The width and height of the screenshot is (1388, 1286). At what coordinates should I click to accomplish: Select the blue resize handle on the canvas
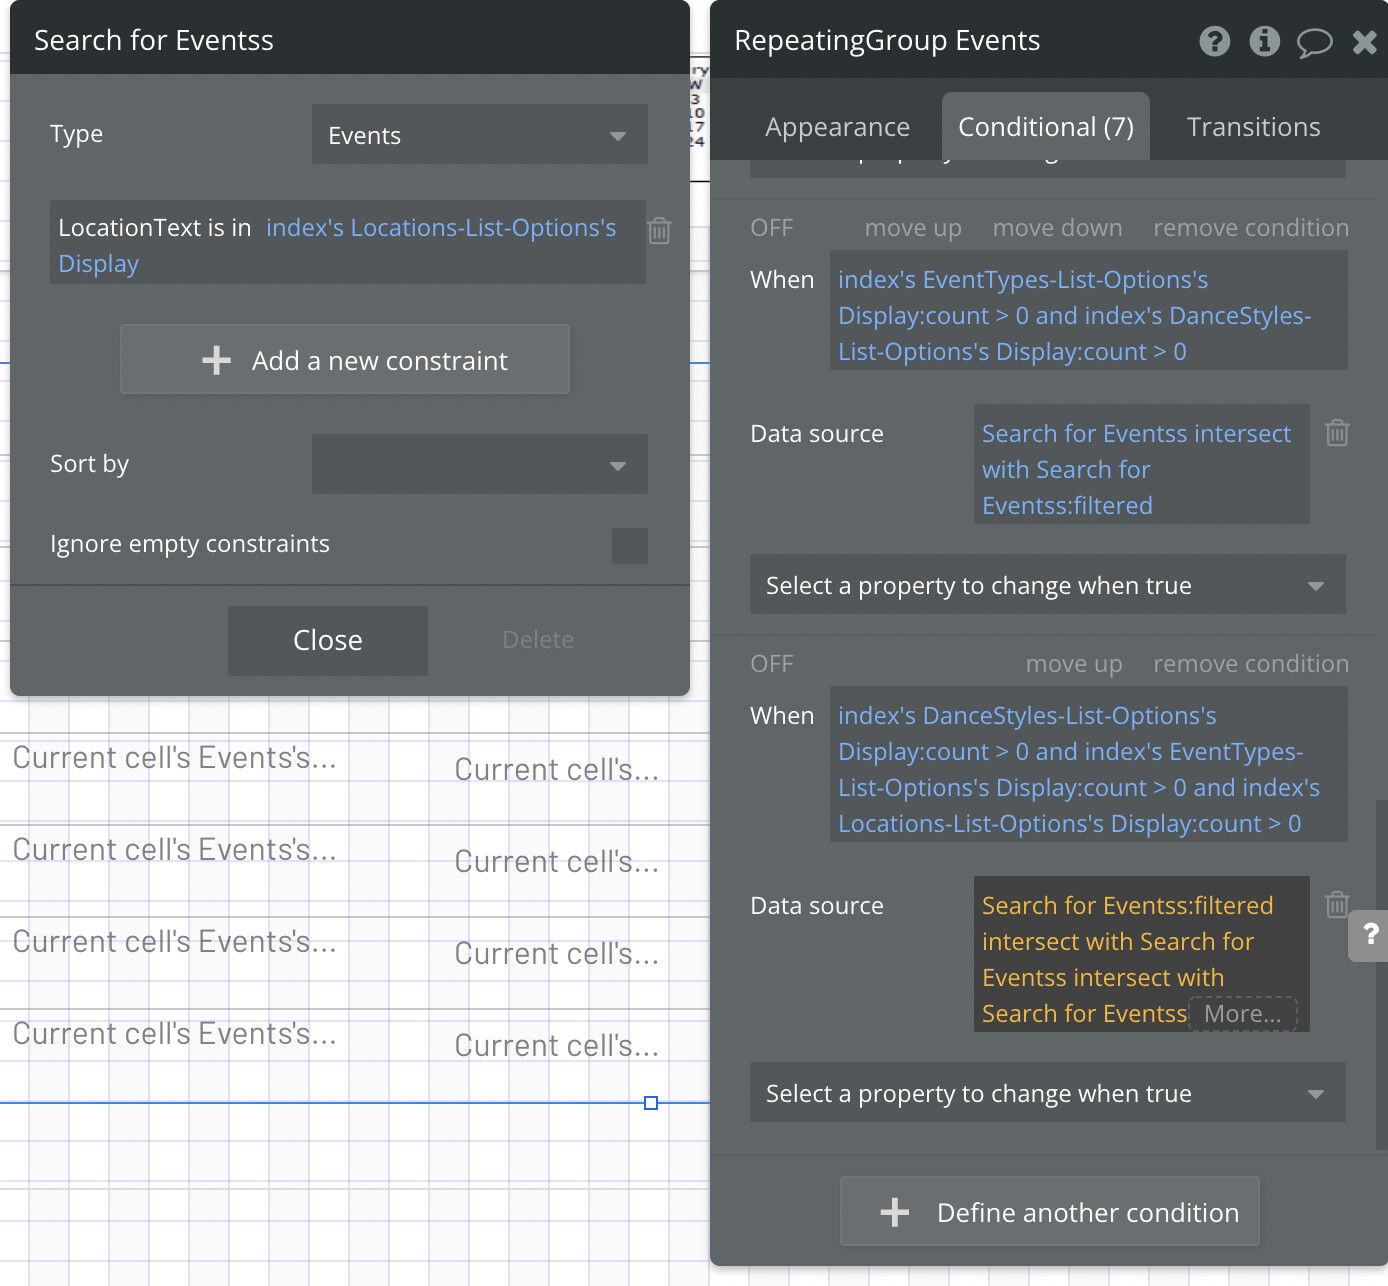coord(651,1103)
